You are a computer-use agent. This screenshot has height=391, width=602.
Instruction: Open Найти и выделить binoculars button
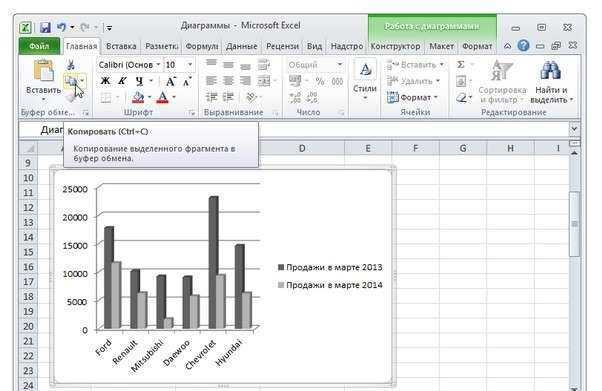[551, 81]
